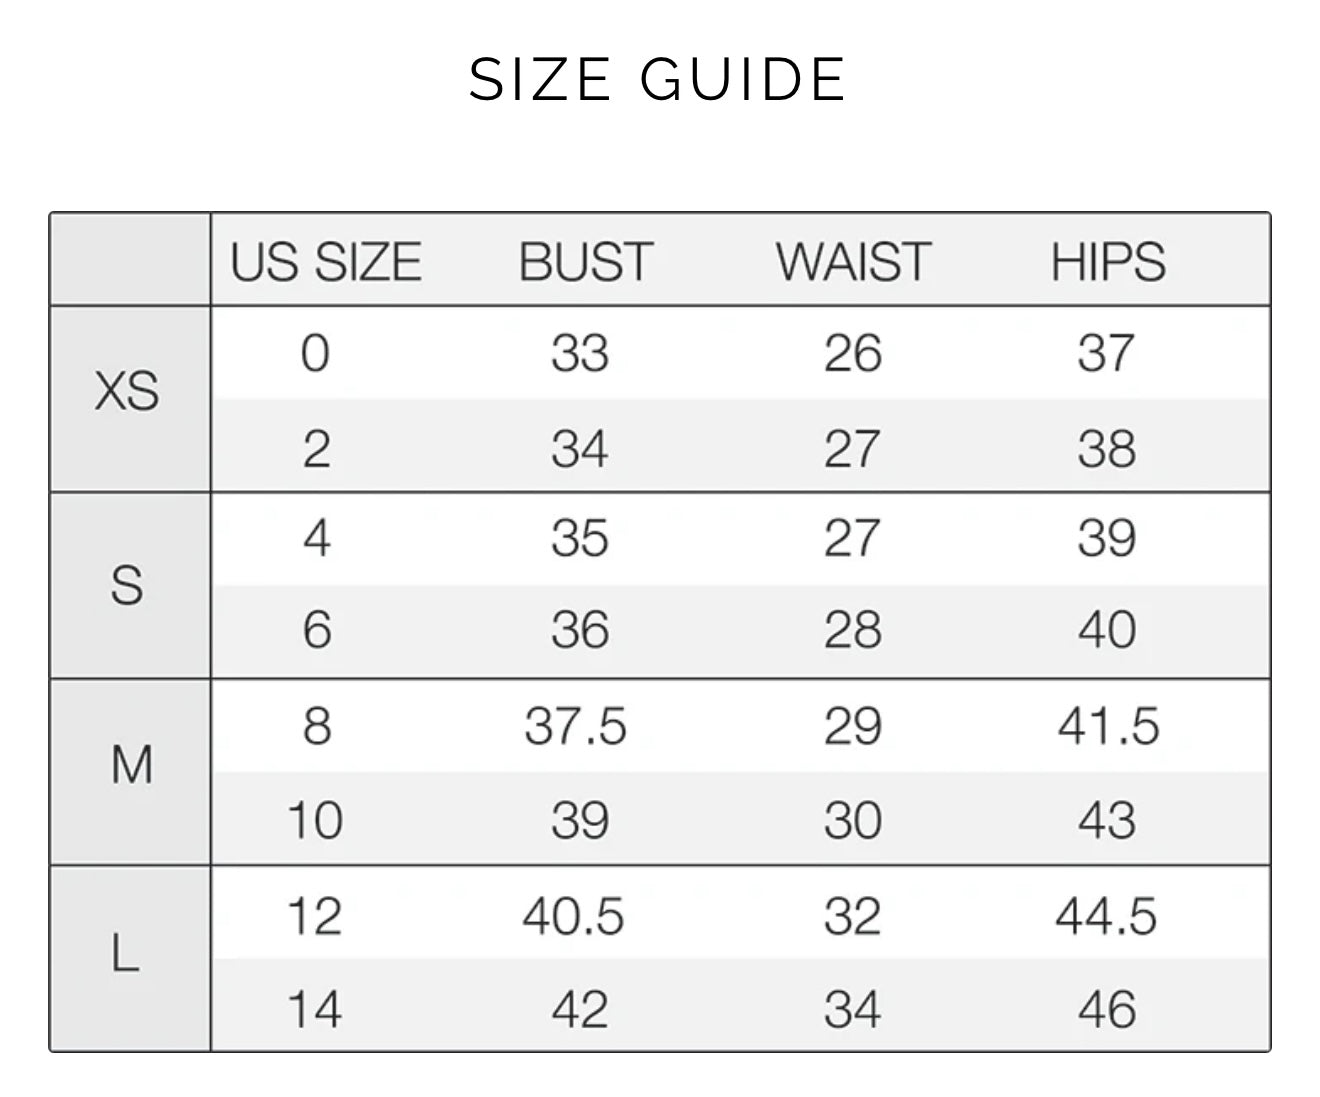Select the hips value 41.5
1320x1097 pixels.
click(x=1108, y=726)
